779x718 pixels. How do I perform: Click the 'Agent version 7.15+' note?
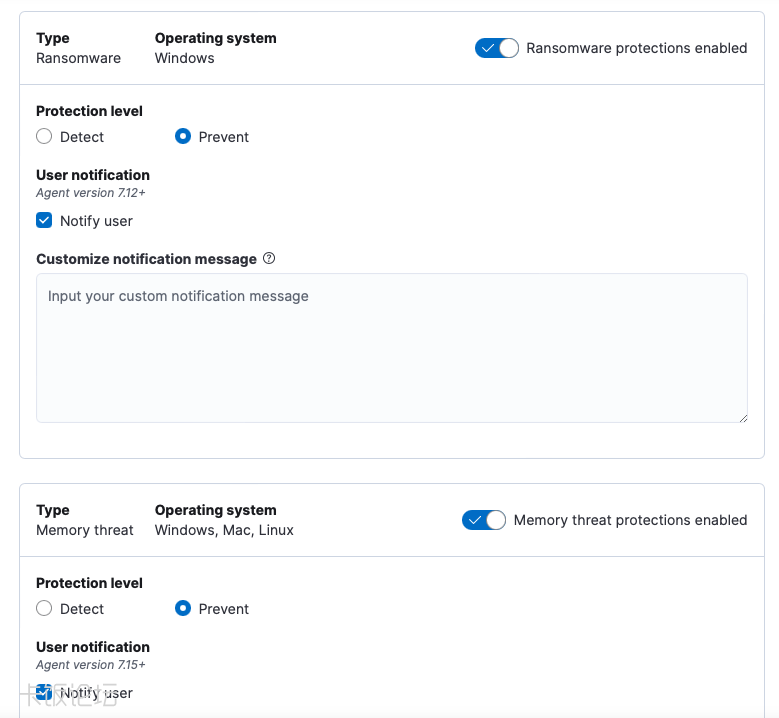tap(91, 665)
